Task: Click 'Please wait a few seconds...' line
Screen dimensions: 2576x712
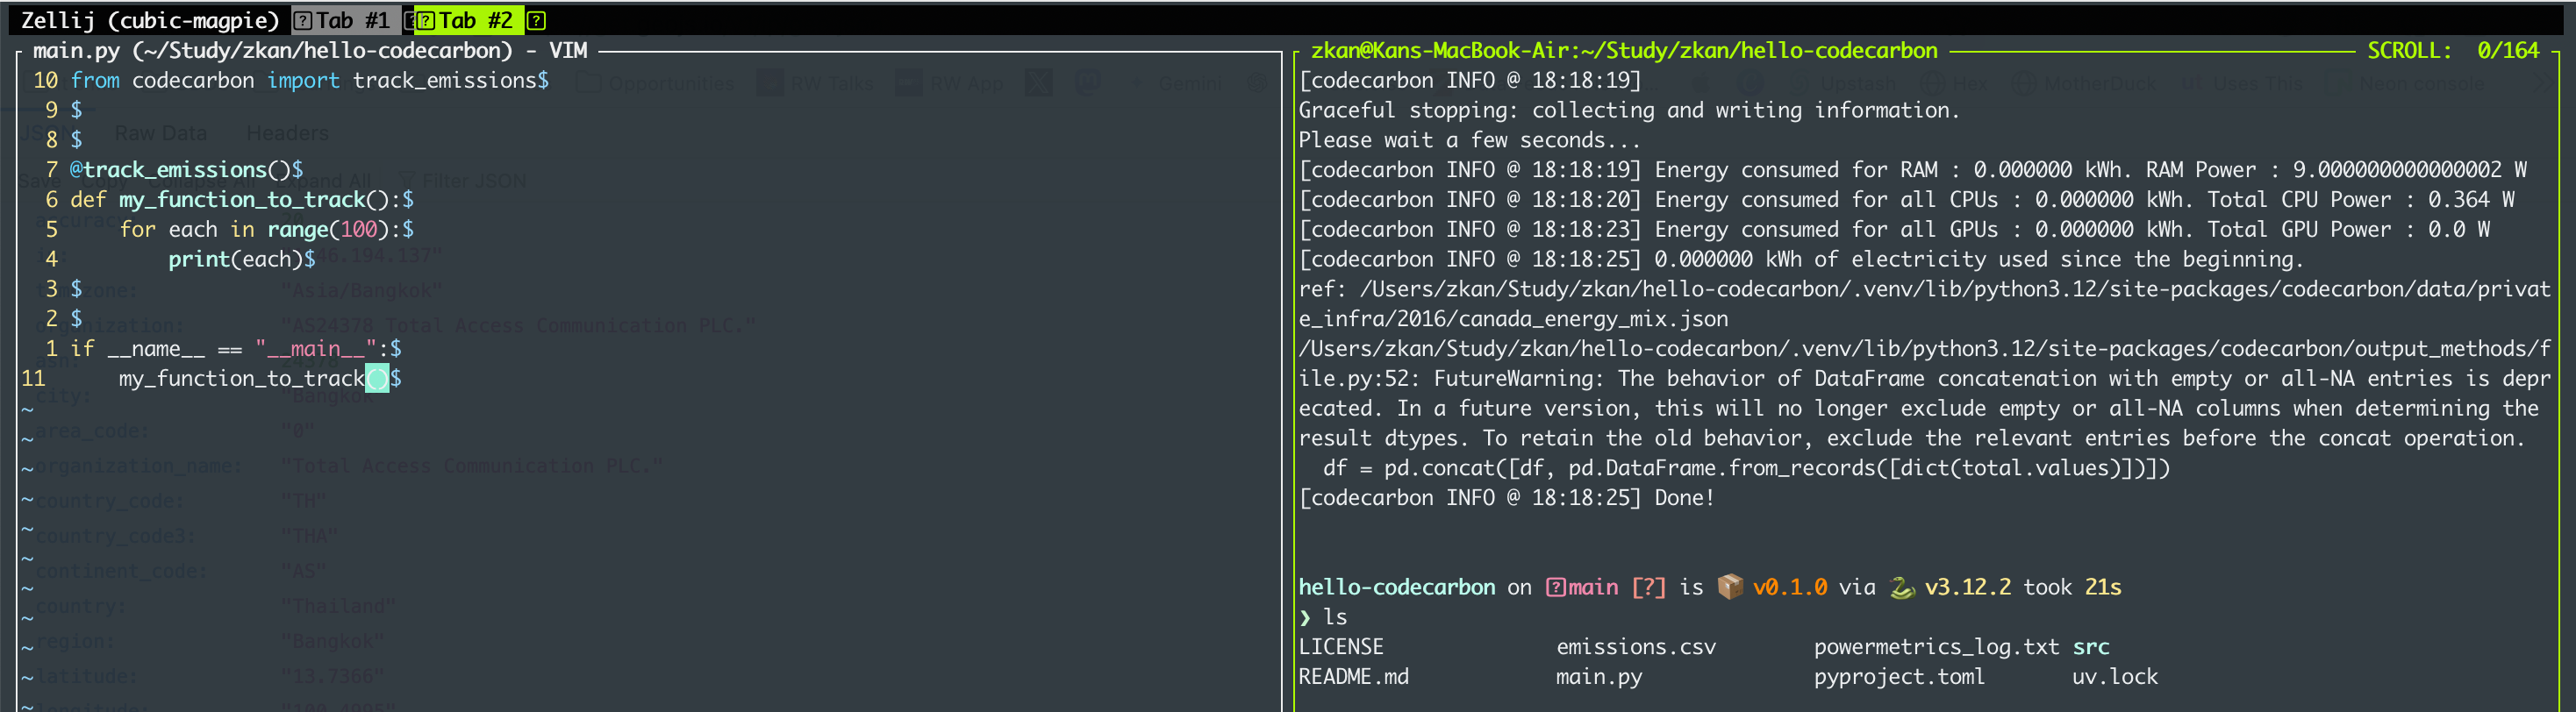Action: click(x=1469, y=140)
